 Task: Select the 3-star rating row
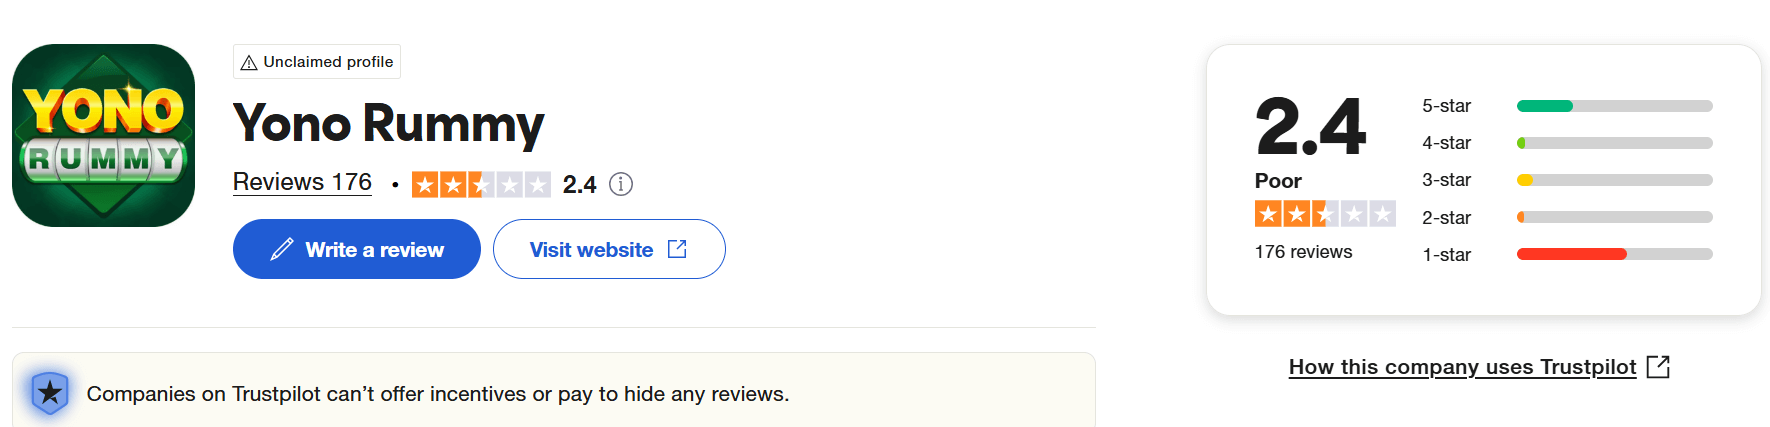coord(1567,180)
